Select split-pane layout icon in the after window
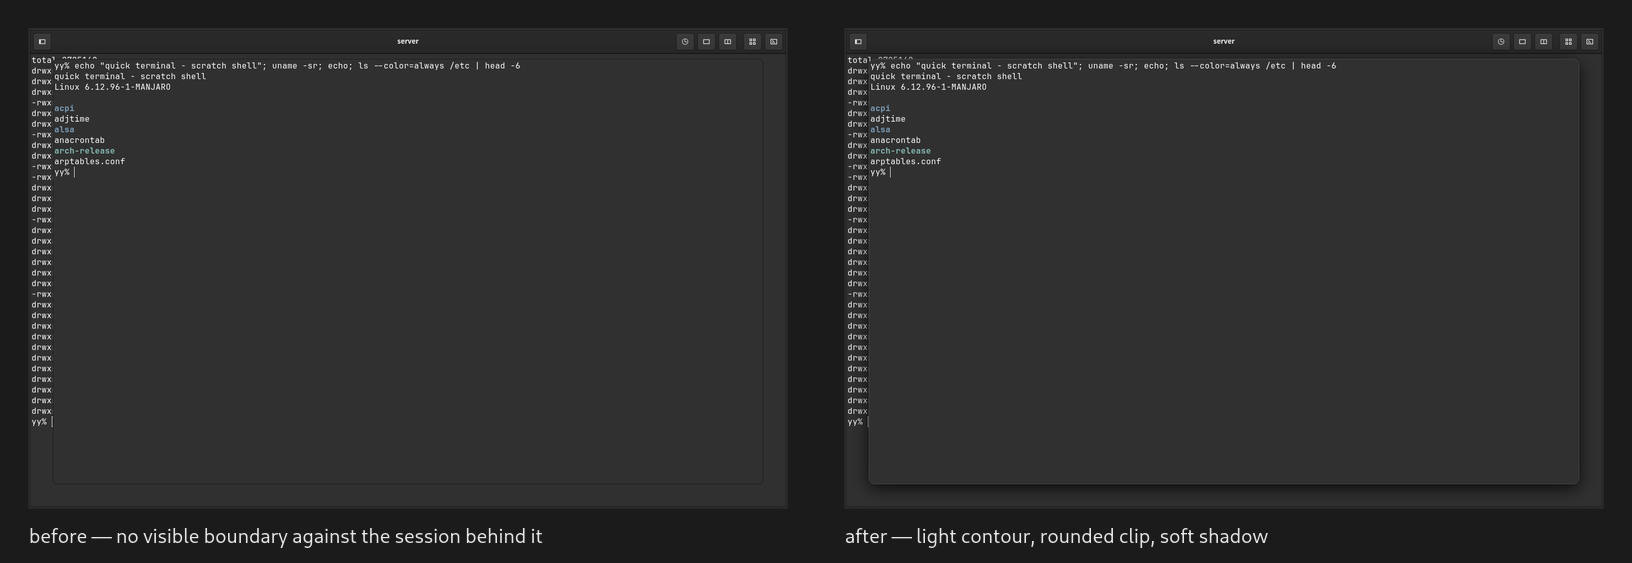Image resolution: width=1632 pixels, height=563 pixels. pos(1544,42)
